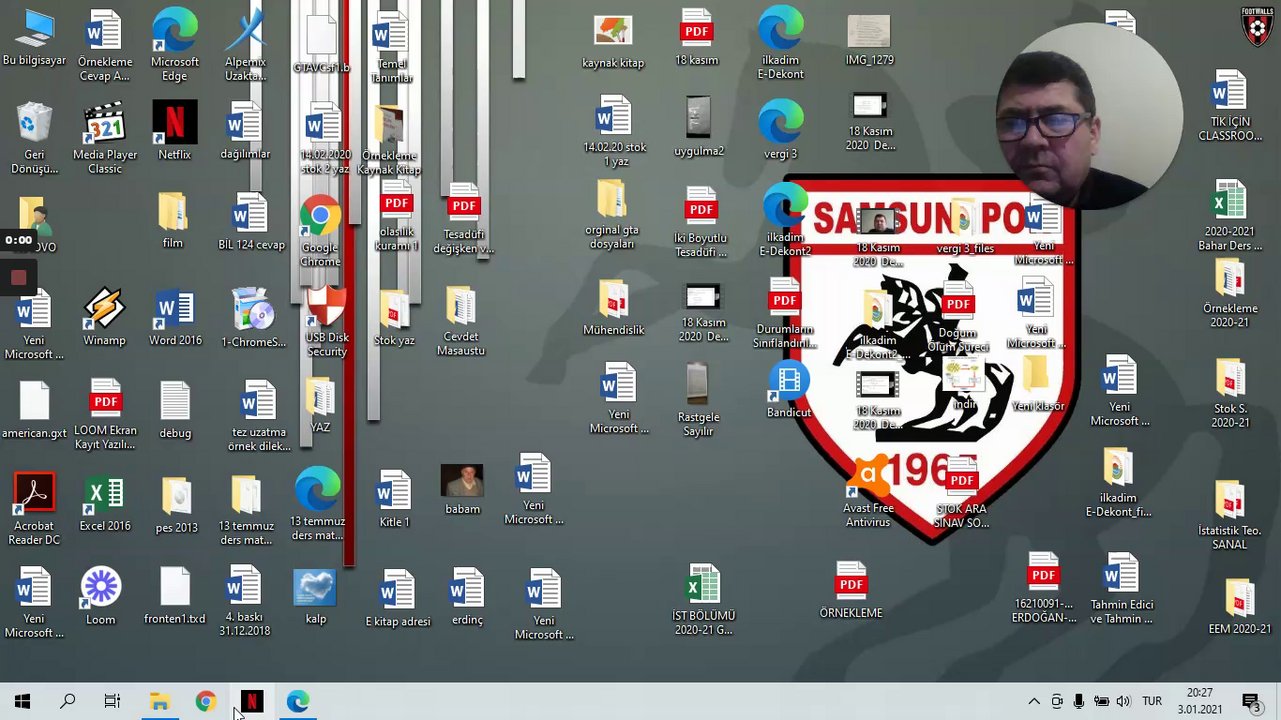Open File Explorer from the taskbar
1281x720 pixels.
click(x=159, y=702)
